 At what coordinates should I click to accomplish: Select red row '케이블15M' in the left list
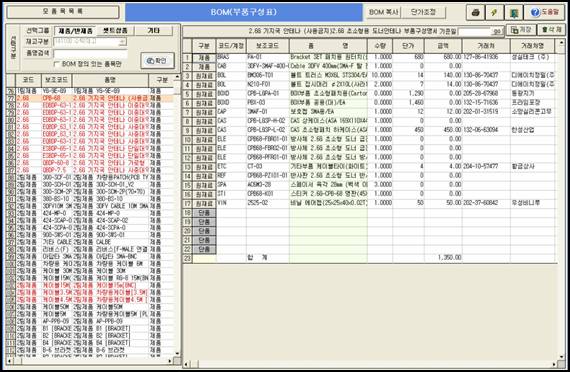(90, 285)
